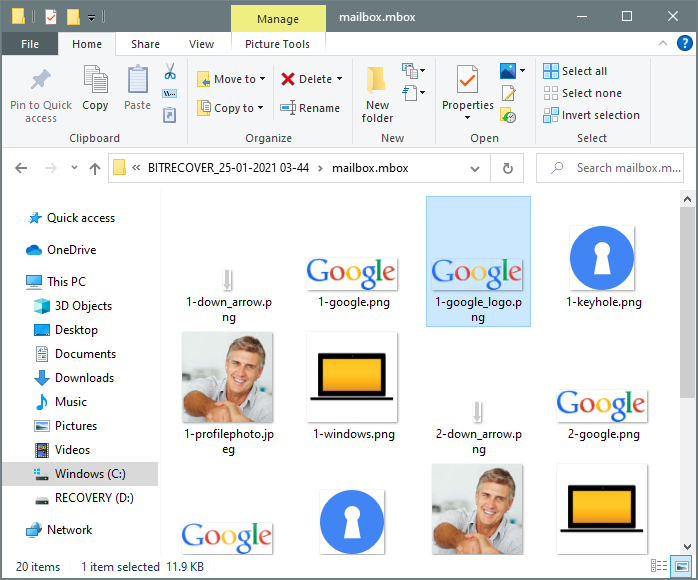Select Quick access in navigation pane

81,218
